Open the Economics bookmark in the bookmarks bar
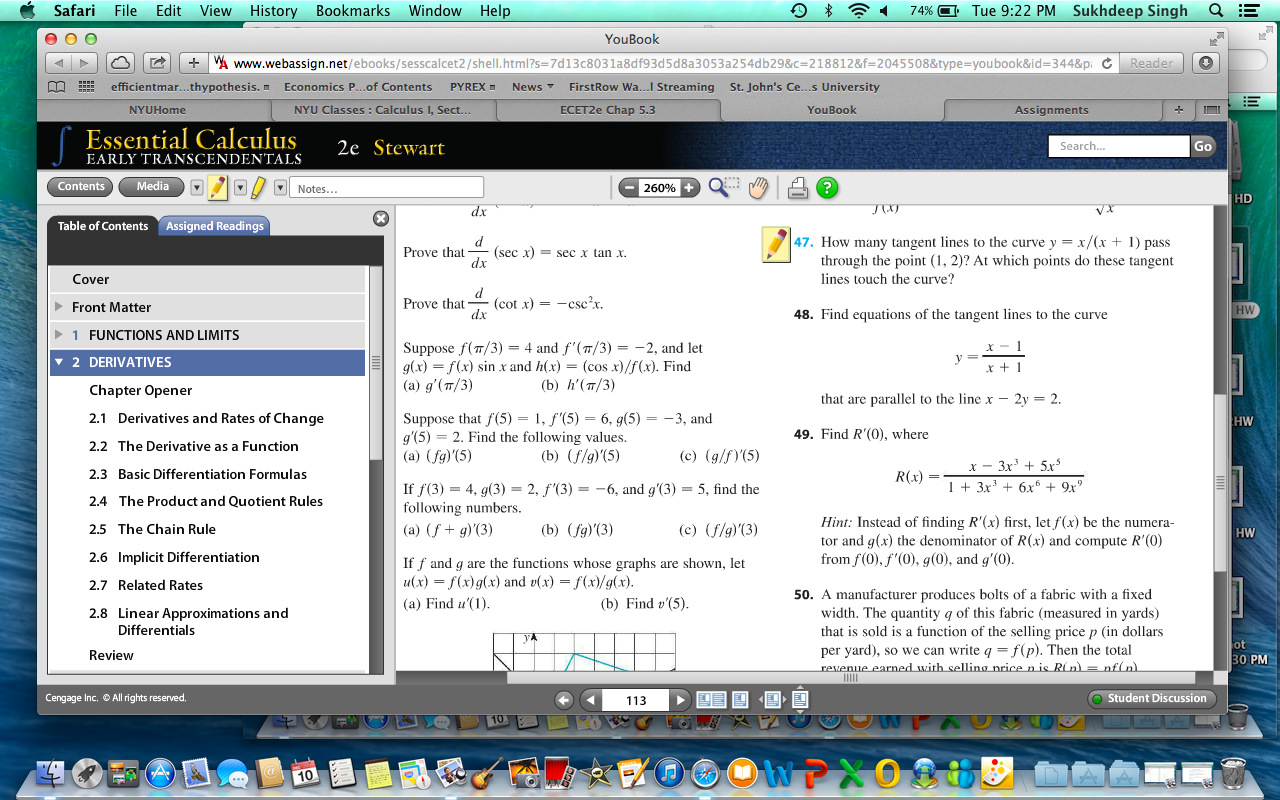The width and height of the screenshot is (1280, 800). (x=358, y=87)
